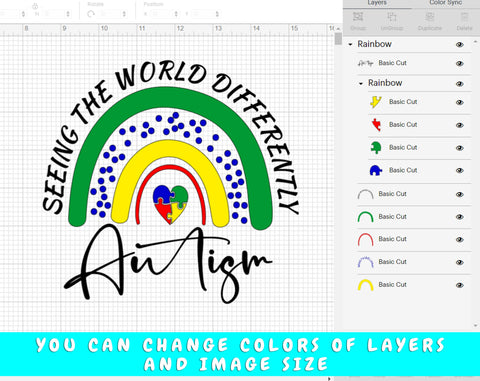Hide the top Rainbow group layer
This screenshot has width=480, height=381.
pos(460,45)
